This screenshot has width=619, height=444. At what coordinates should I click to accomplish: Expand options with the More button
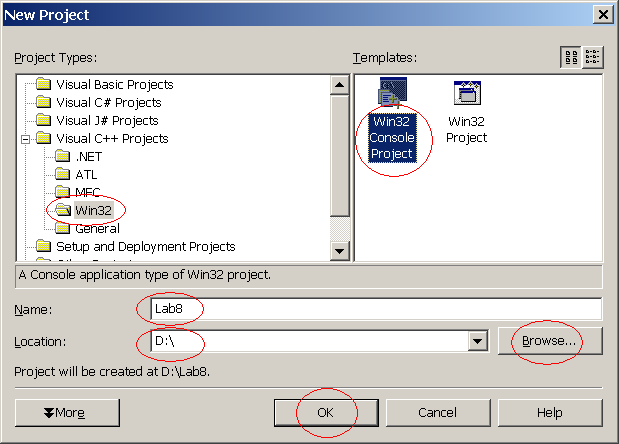pos(67,413)
